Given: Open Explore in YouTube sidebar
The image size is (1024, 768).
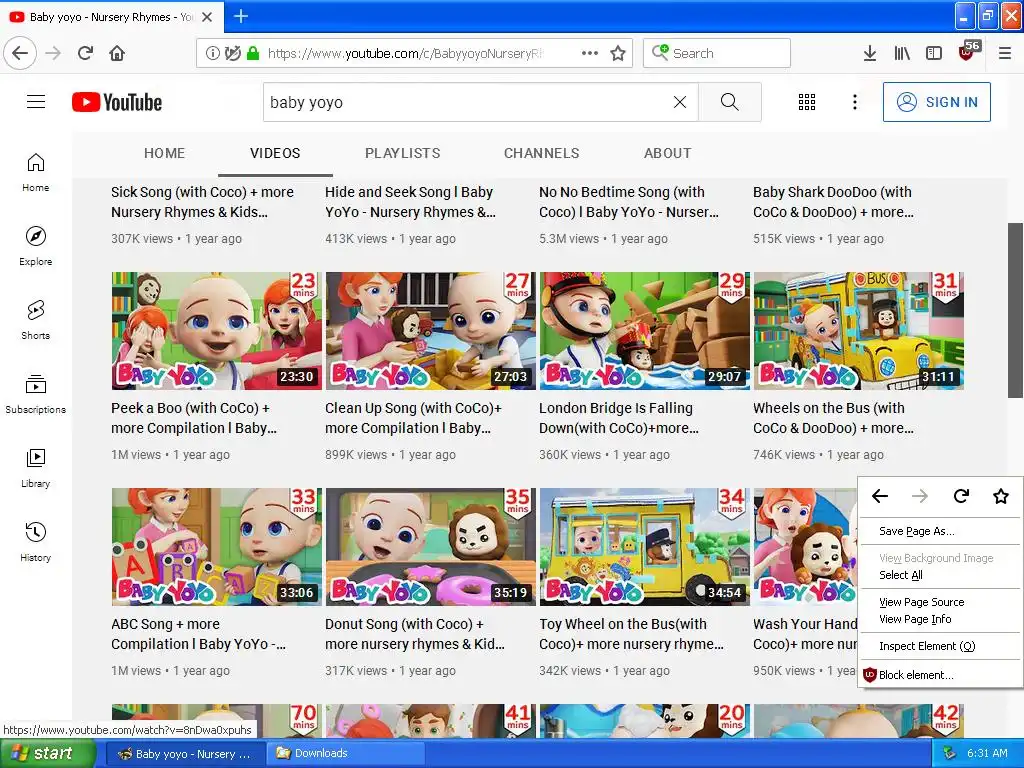Looking at the screenshot, I should tap(35, 246).
